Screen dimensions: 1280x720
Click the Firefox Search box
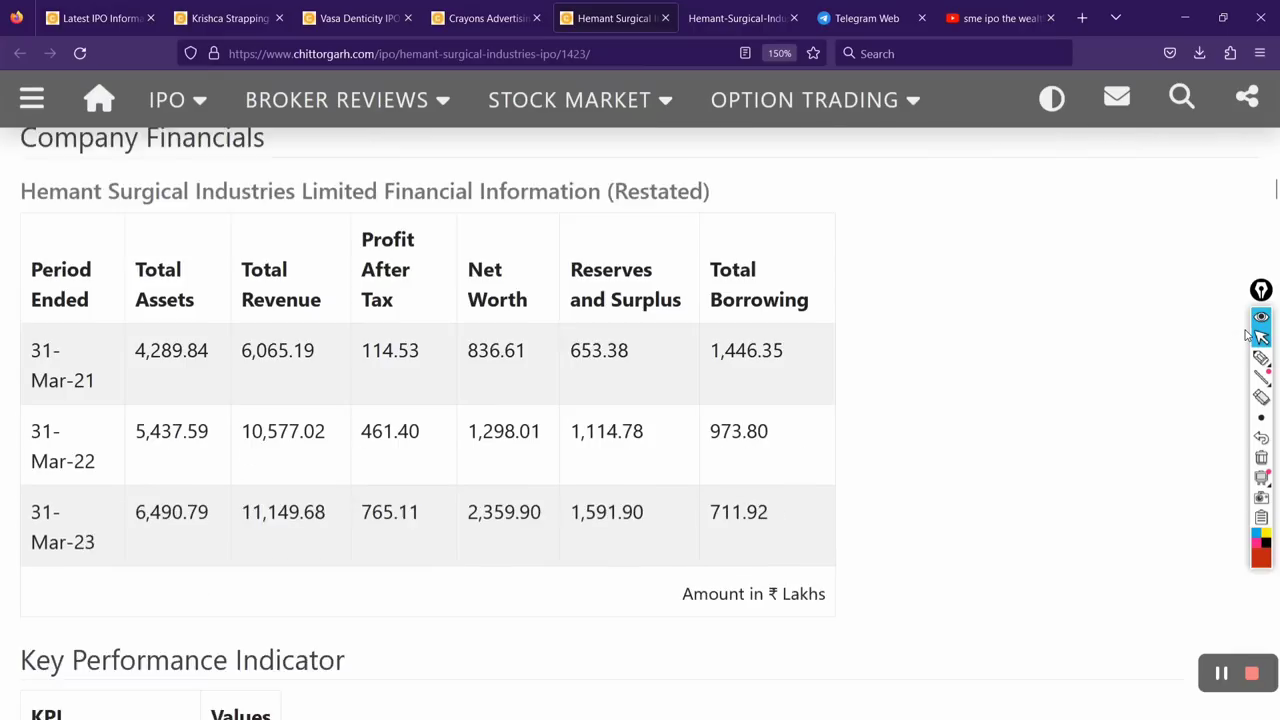pos(952,53)
